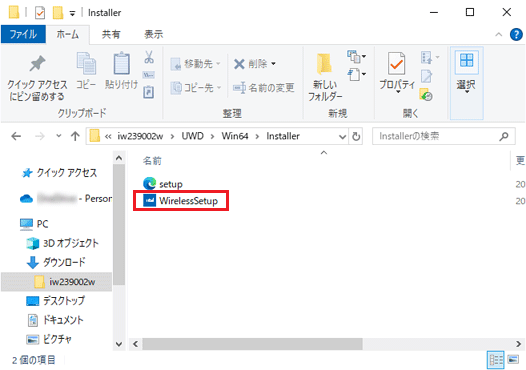The image size is (526, 370).
Task: Select PC in navigation pane
Action: point(34,224)
